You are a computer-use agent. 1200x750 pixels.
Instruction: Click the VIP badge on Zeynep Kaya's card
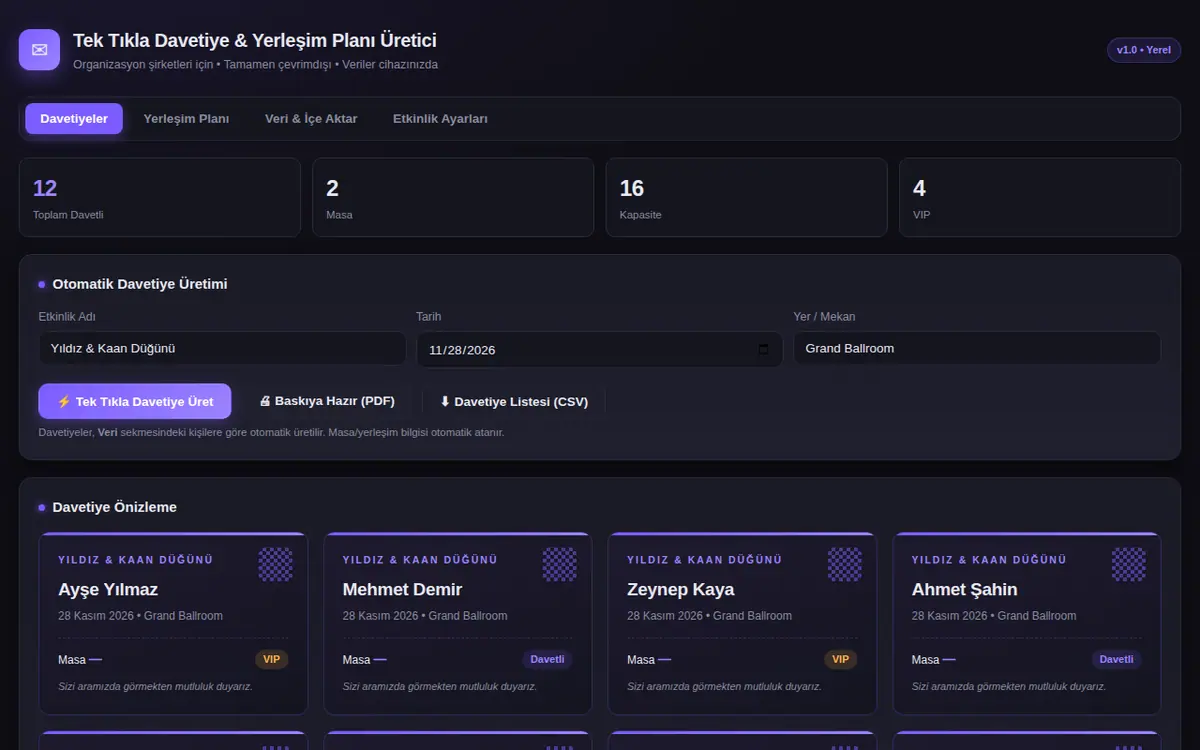(840, 659)
